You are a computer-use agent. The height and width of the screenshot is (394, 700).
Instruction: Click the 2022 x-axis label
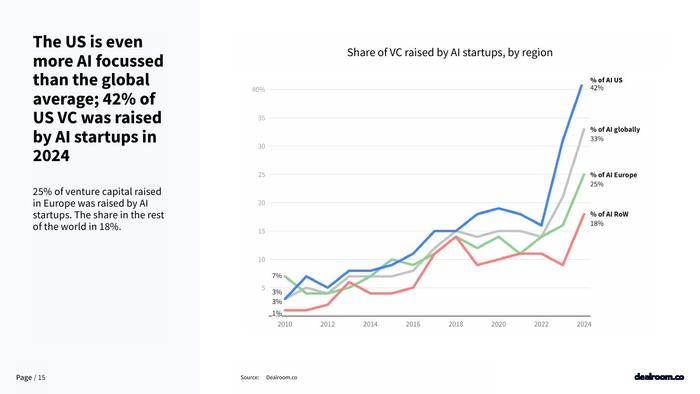pos(541,324)
